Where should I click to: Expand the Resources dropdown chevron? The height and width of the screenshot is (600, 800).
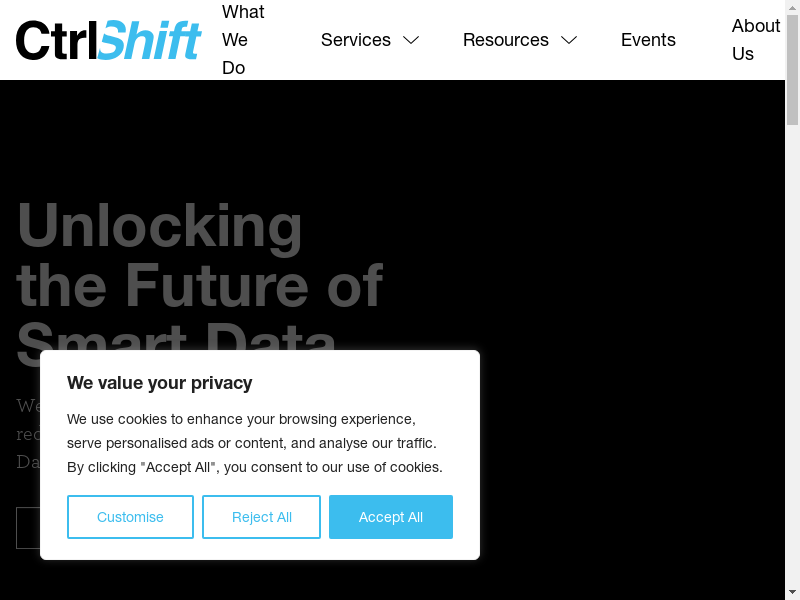point(569,40)
